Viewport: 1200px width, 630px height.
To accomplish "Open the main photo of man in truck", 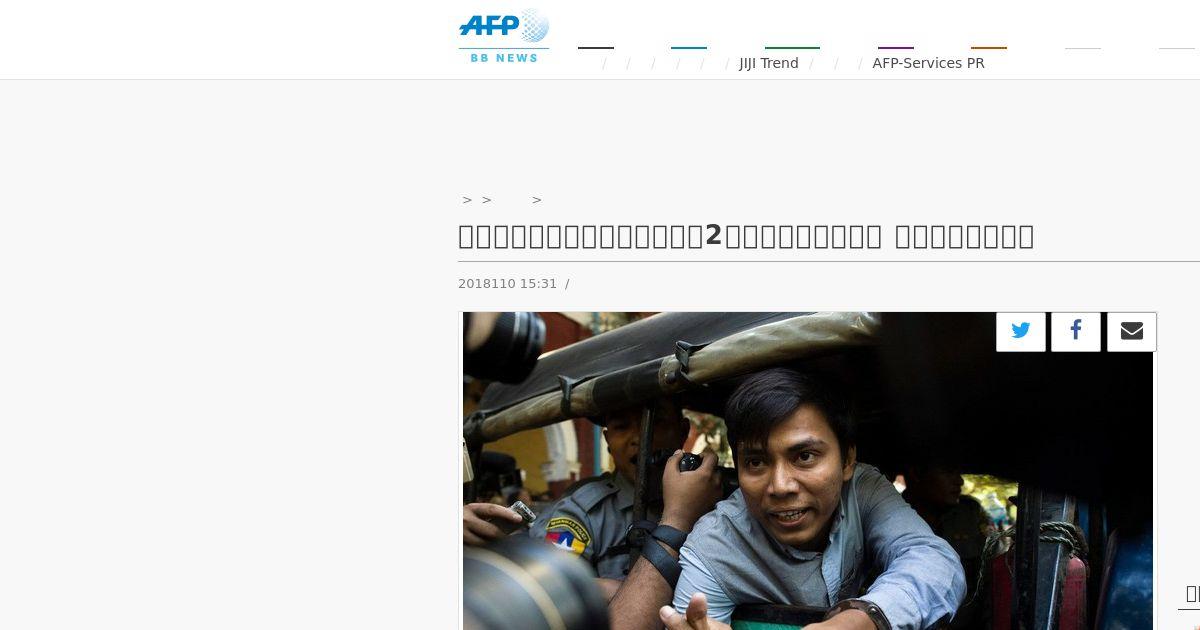I will [x=808, y=471].
